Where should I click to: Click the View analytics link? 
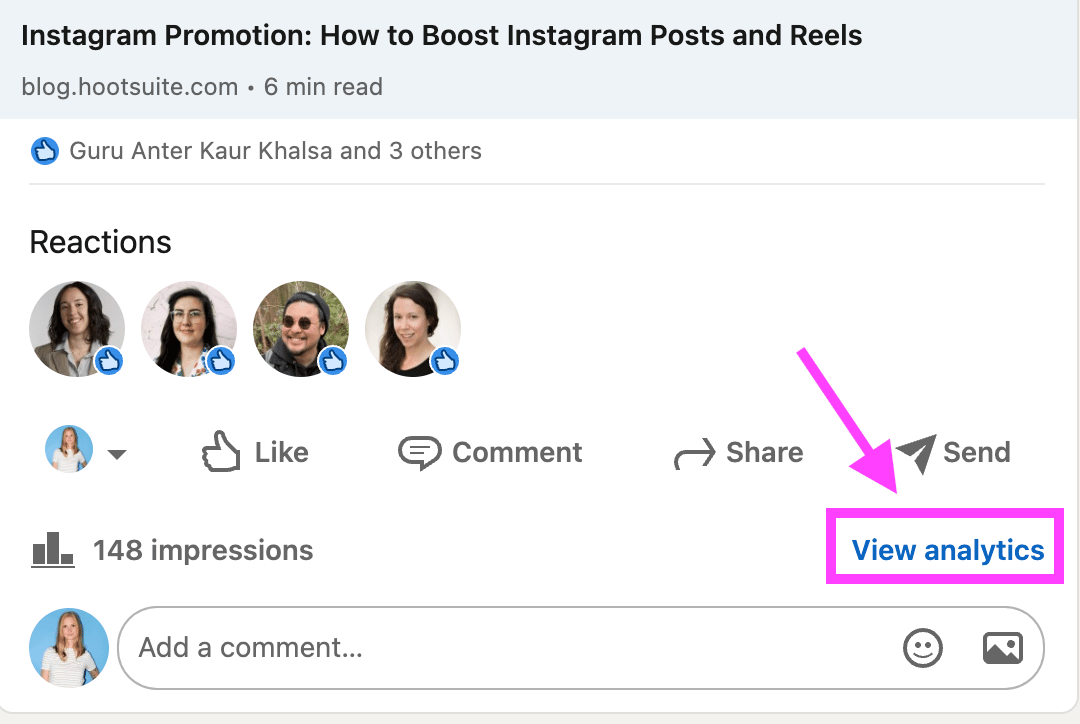coord(947,550)
